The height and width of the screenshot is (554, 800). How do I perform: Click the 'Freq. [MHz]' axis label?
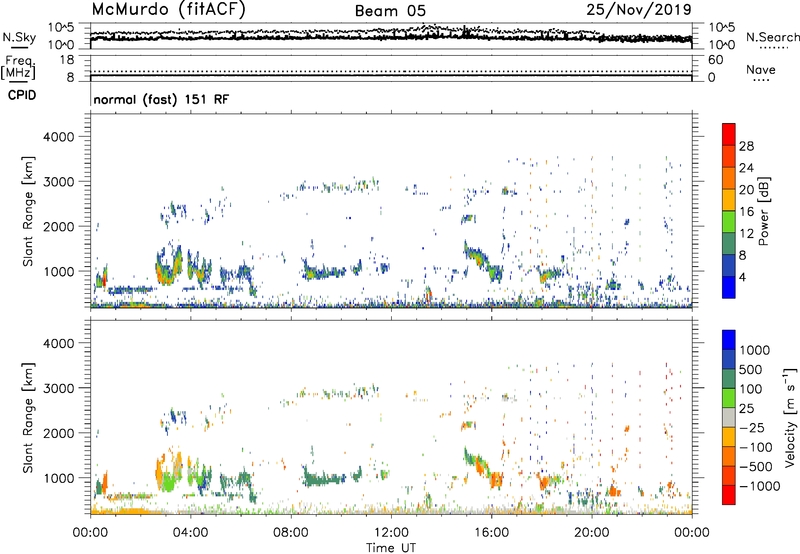click(x=19, y=68)
